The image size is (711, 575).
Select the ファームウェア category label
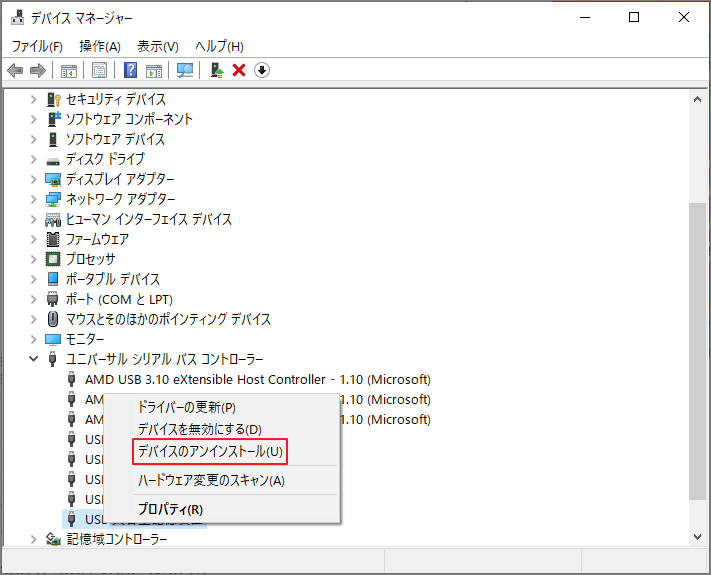[97, 239]
